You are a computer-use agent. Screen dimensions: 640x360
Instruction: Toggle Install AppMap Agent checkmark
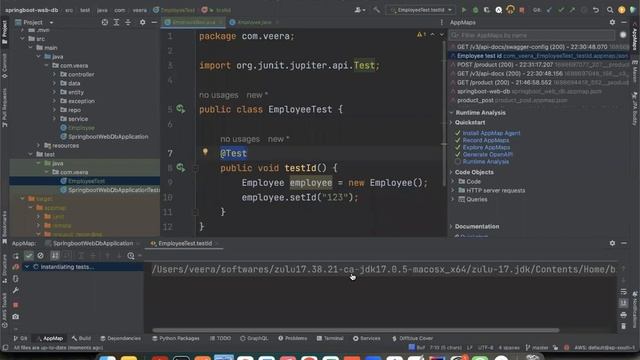pos(458,133)
